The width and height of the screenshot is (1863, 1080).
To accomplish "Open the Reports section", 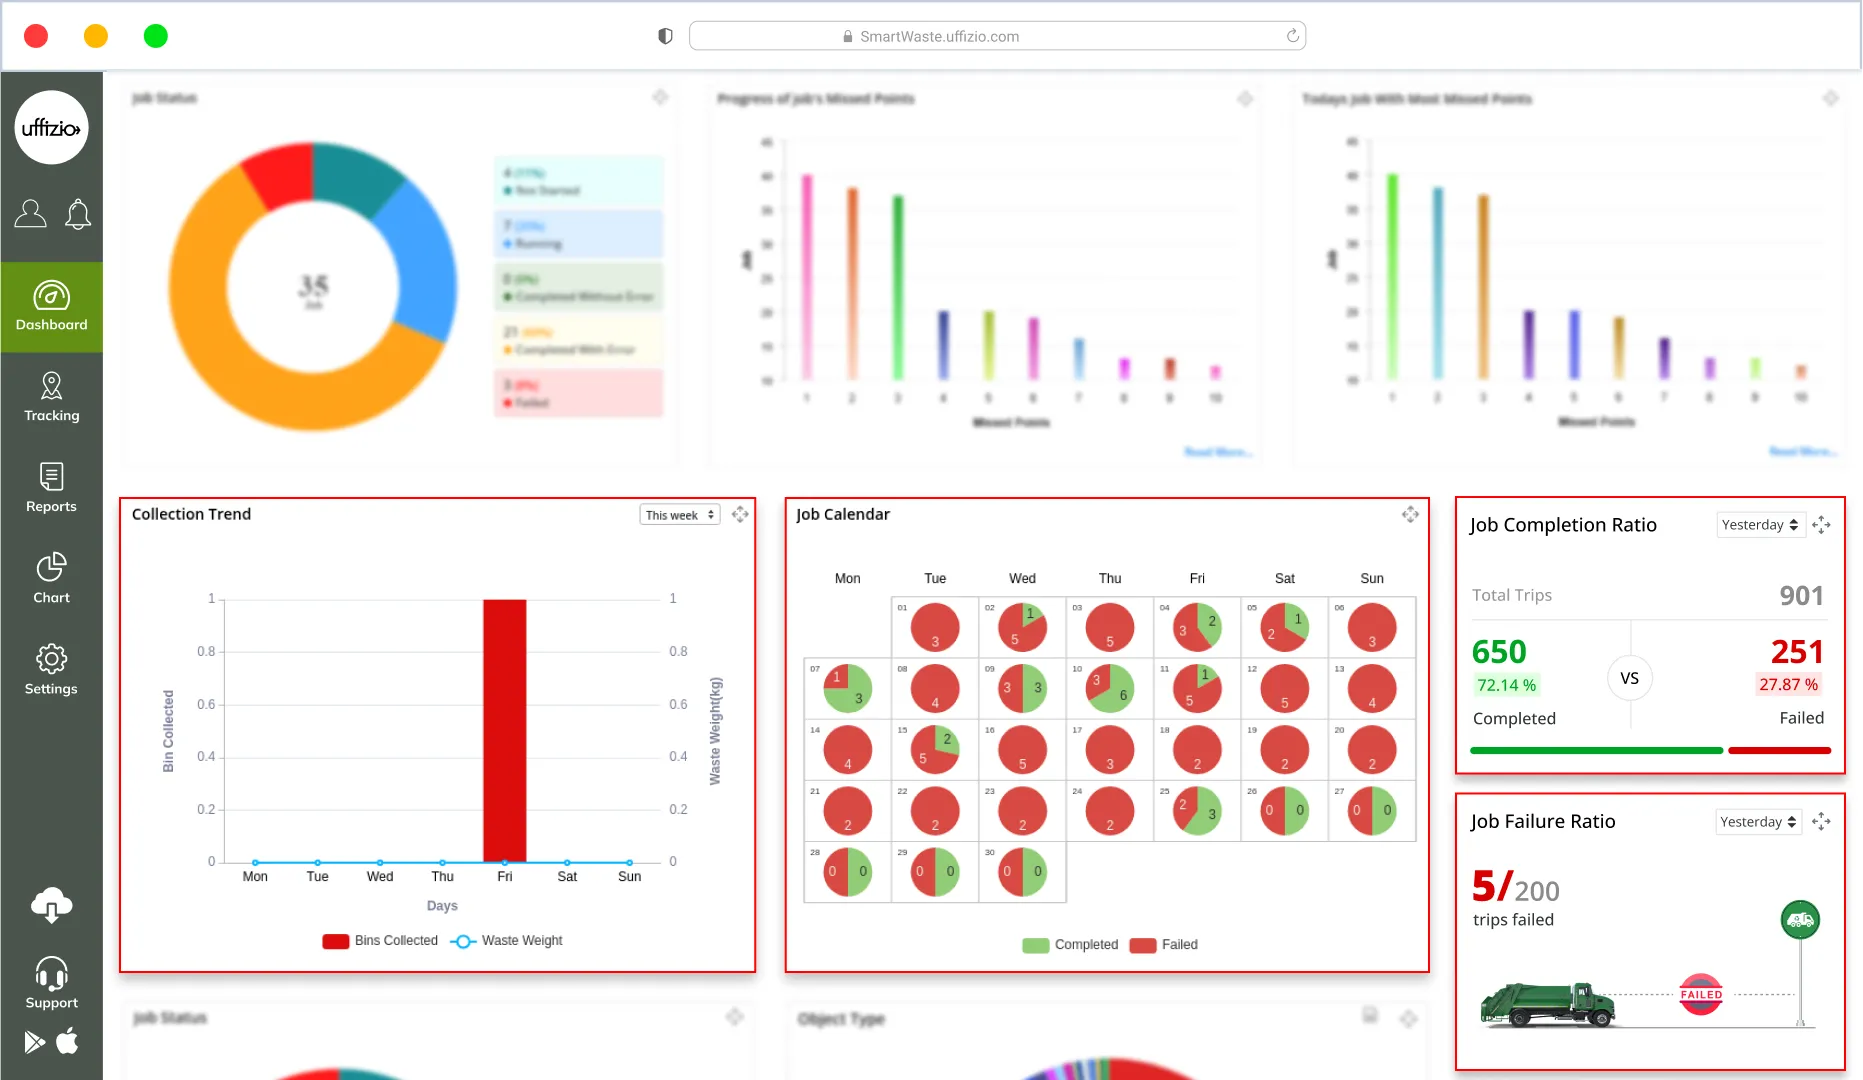I will coord(51,488).
